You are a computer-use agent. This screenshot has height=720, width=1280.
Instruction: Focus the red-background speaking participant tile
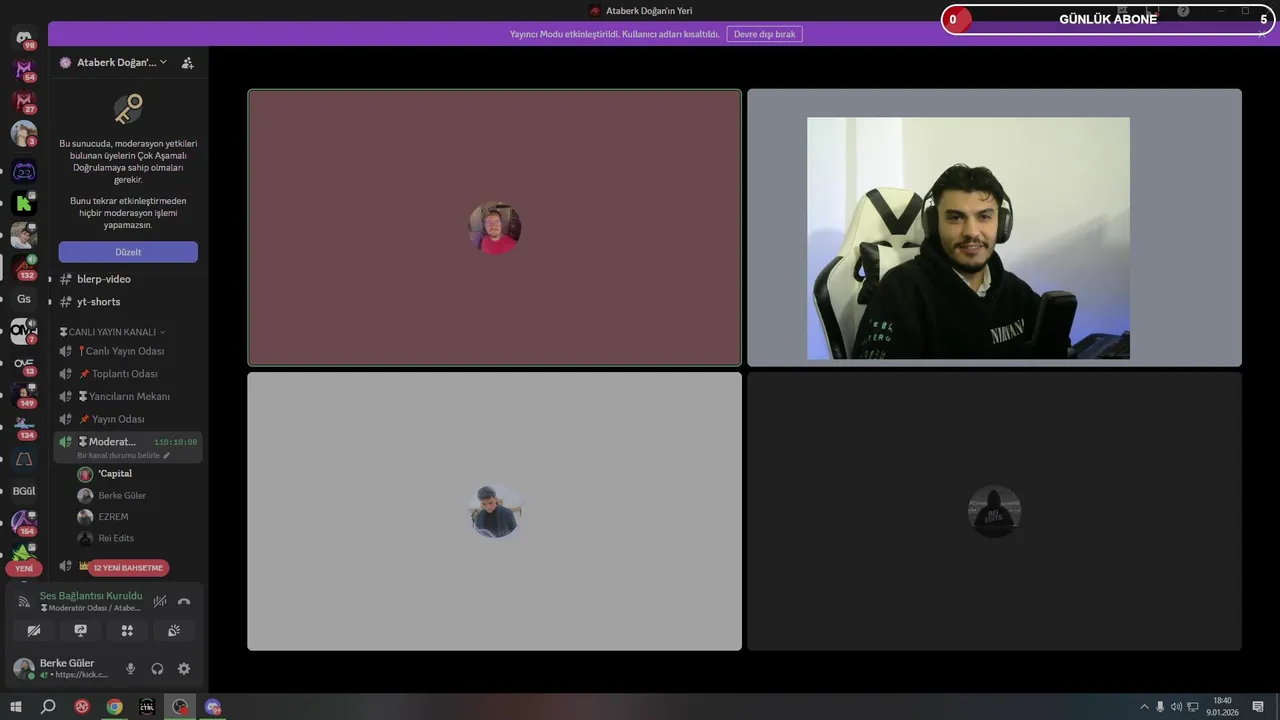[x=494, y=228]
